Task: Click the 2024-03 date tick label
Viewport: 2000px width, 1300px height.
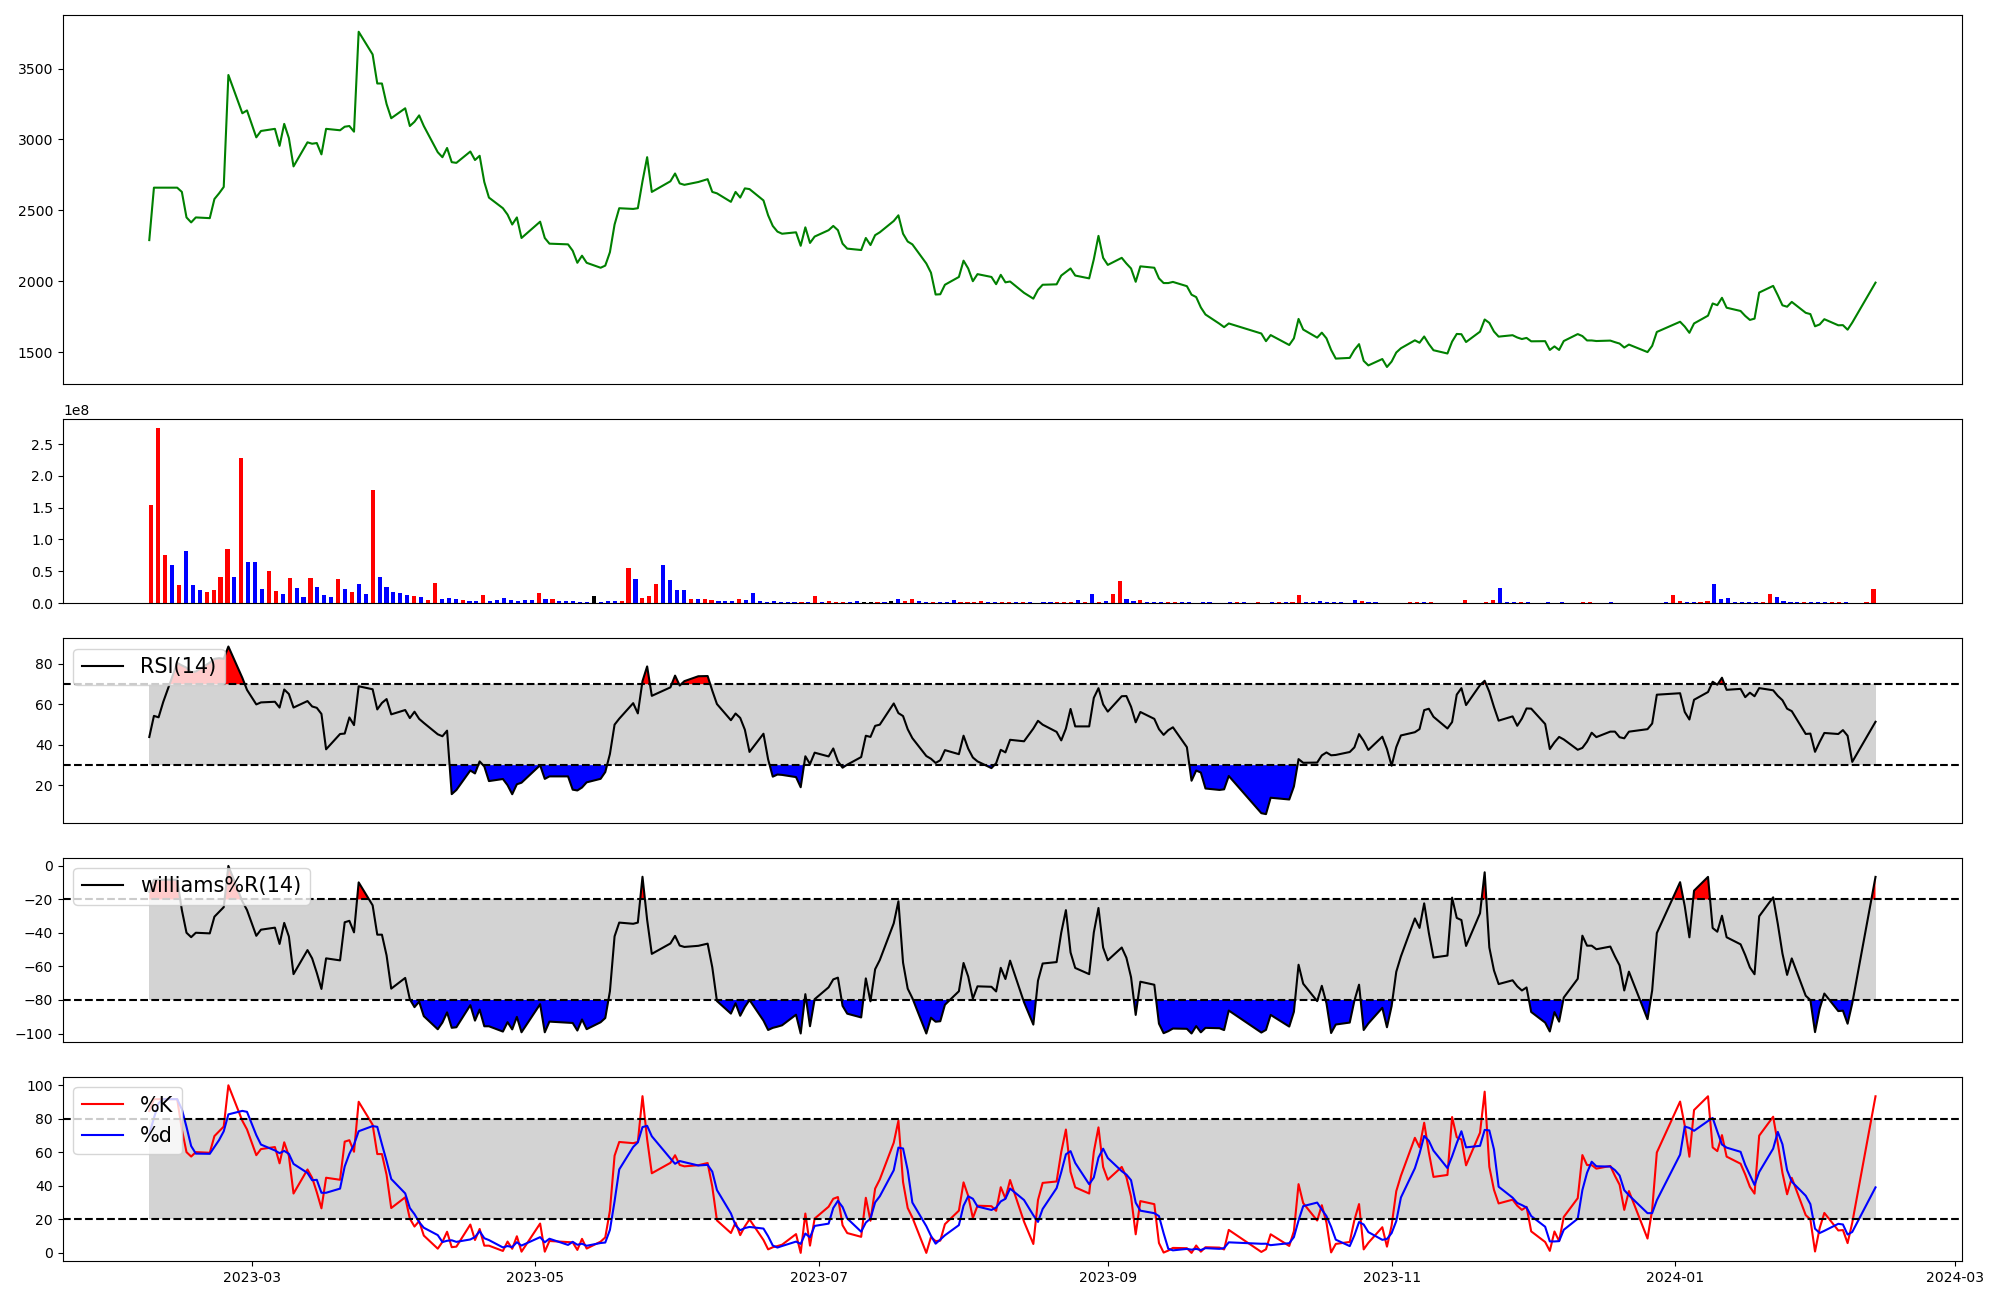Action: click(1954, 1277)
